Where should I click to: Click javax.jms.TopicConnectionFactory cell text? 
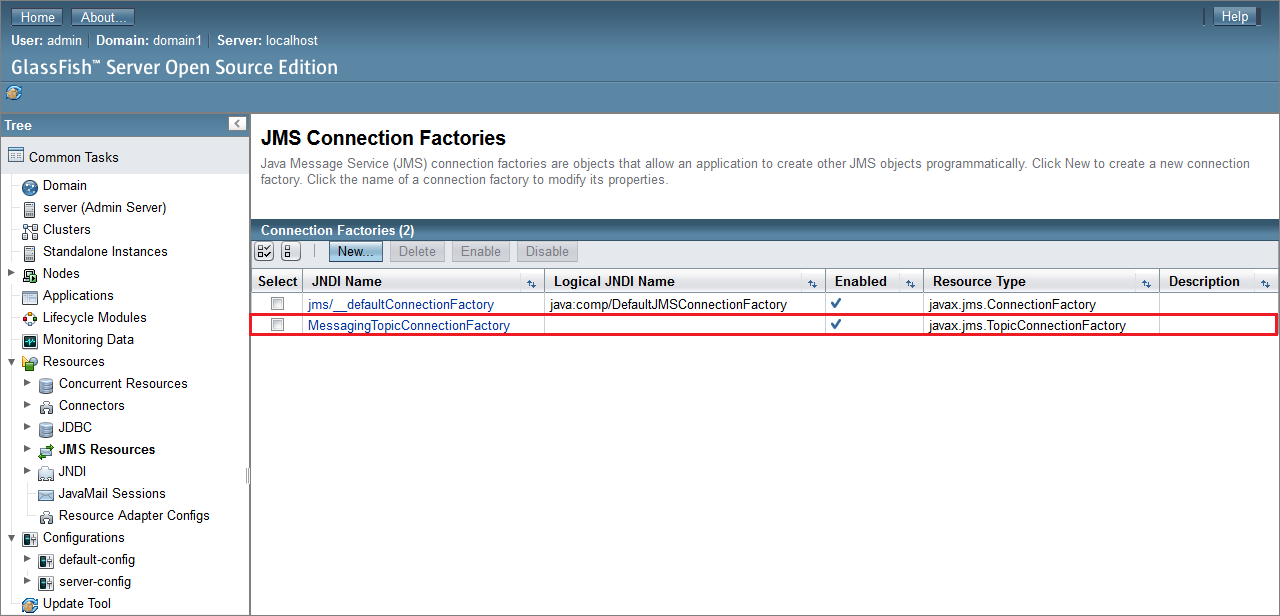1027,326
